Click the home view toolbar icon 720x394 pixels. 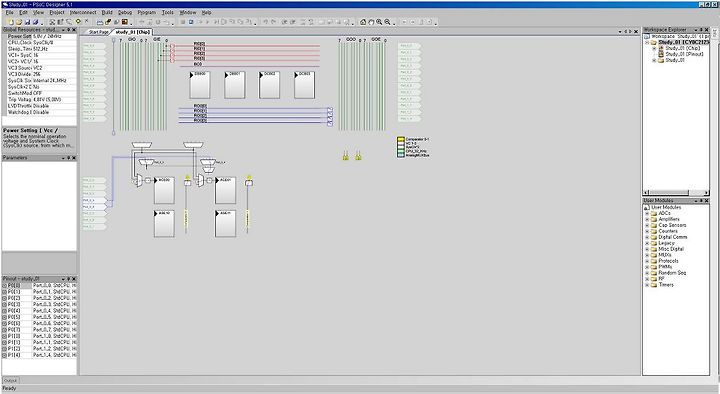click(x=363, y=22)
